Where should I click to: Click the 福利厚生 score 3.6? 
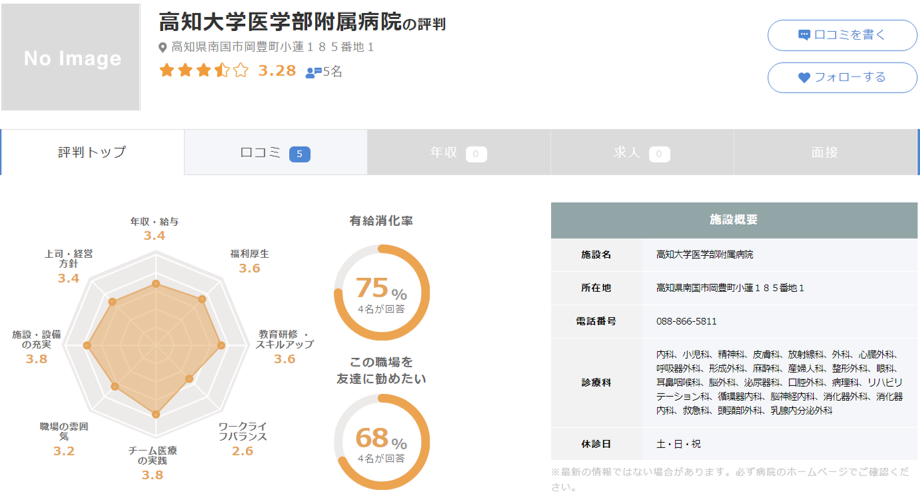(249, 268)
